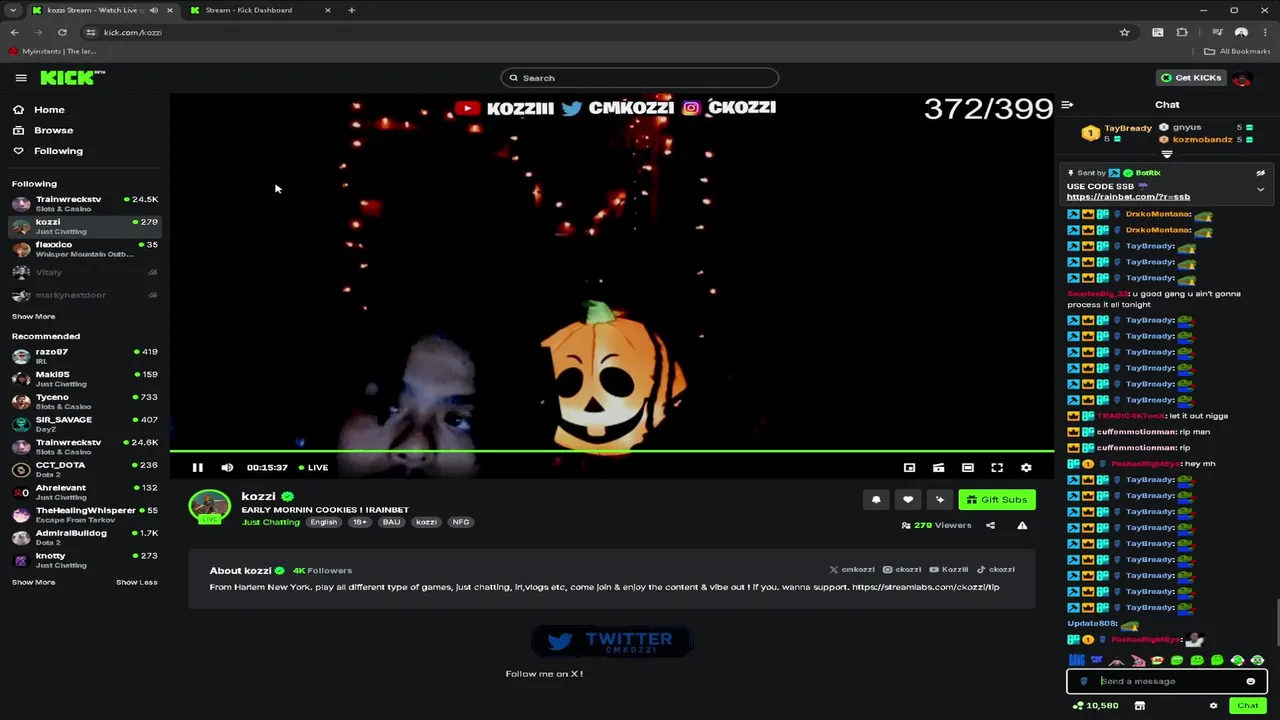The height and width of the screenshot is (720, 1280).
Task: Click the Just Chatting category link under title
Action: [x=270, y=522]
